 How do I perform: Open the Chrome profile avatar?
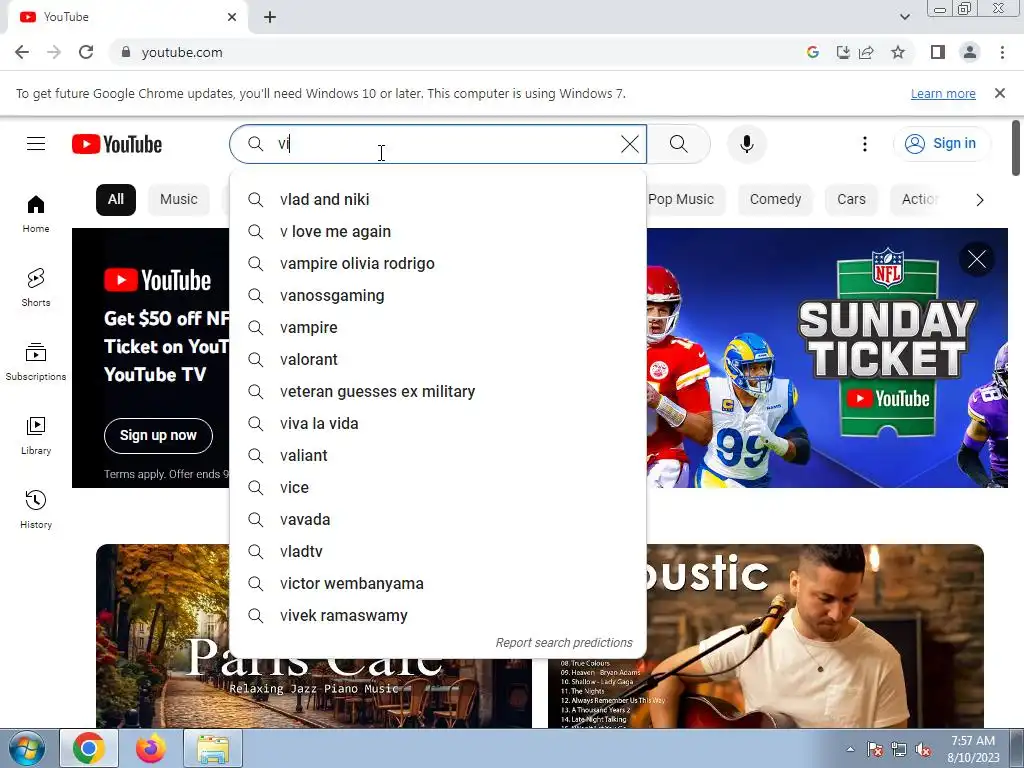[970, 52]
